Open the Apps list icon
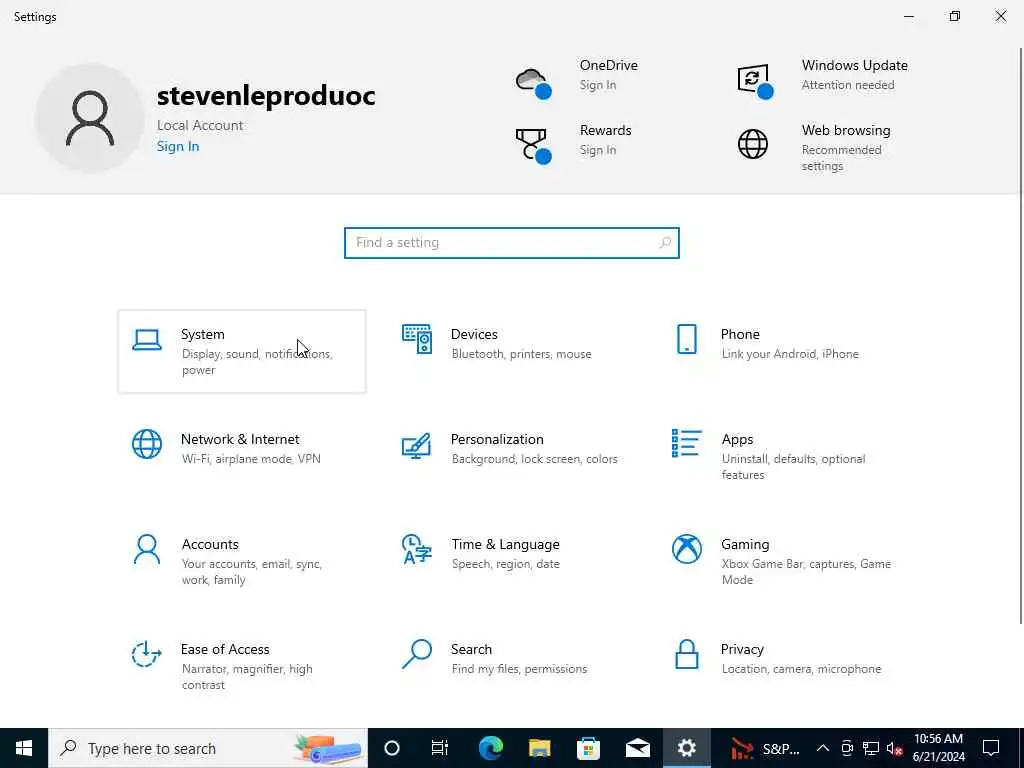The width and height of the screenshot is (1024, 768). coord(686,443)
